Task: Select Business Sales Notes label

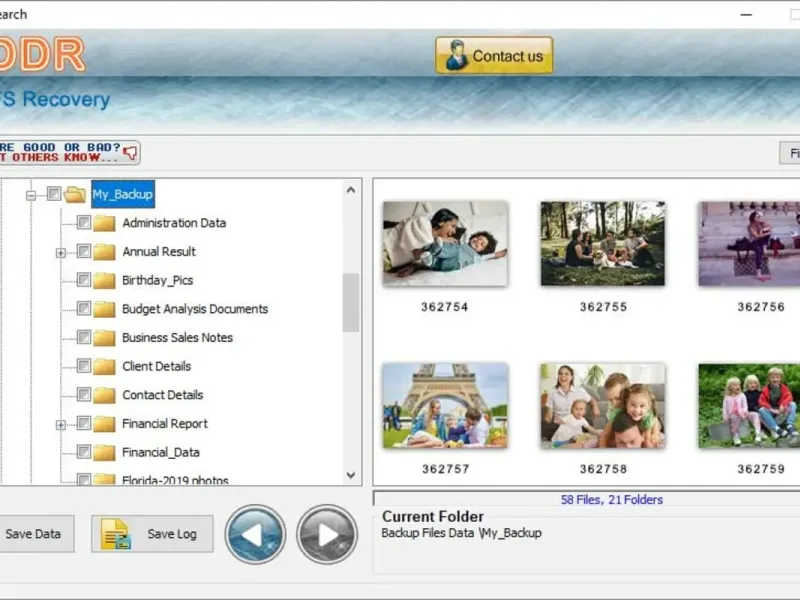Action: pyautogui.click(x=177, y=337)
